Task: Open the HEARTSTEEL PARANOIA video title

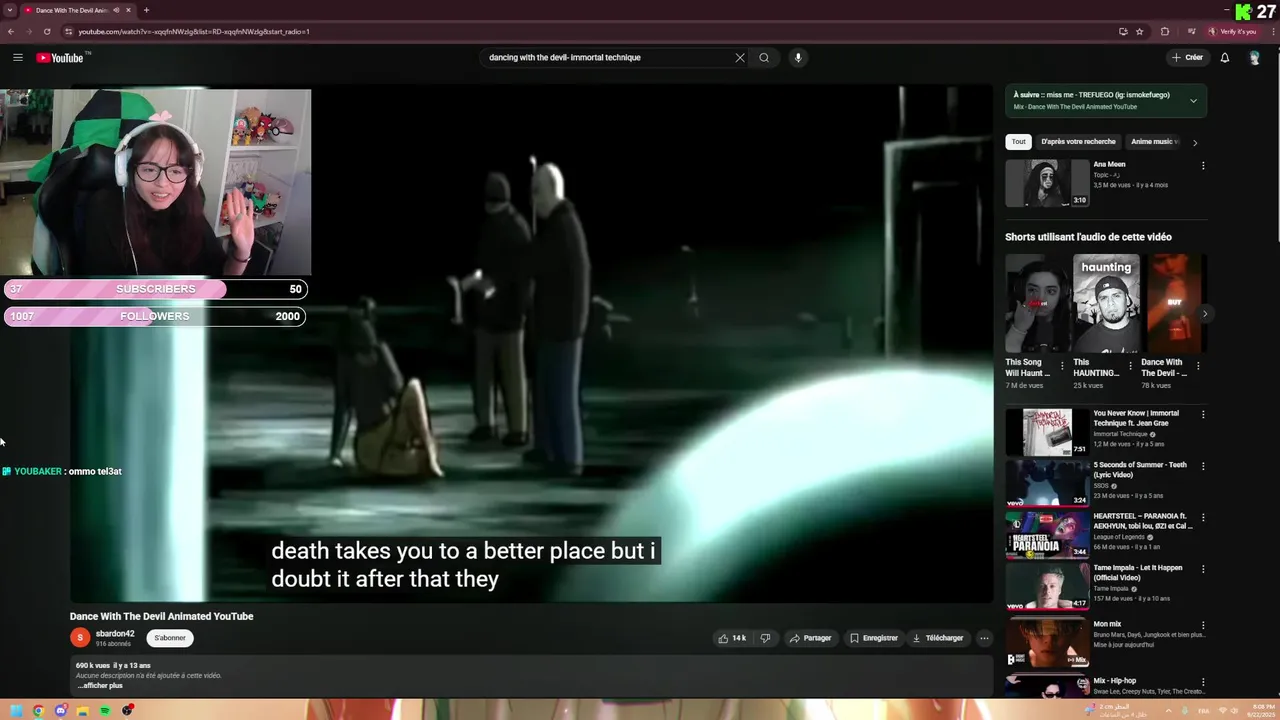Action: [1143, 521]
